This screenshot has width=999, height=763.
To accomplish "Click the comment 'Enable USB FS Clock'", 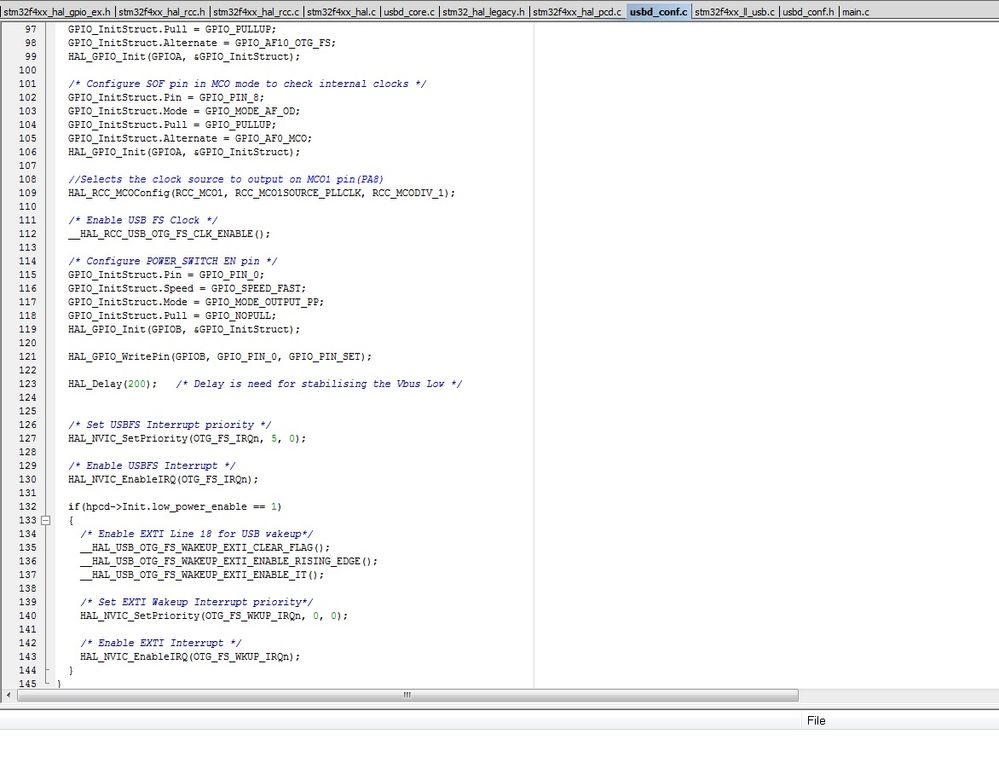I will point(143,220).
